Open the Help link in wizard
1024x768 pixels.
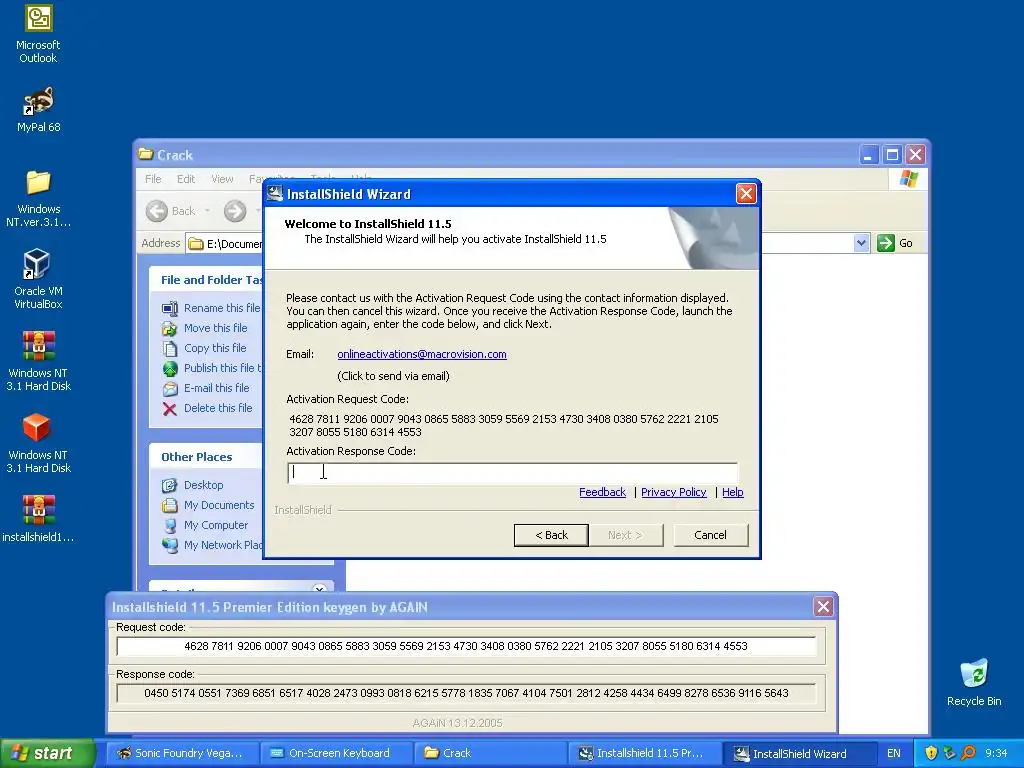(732, 492)
